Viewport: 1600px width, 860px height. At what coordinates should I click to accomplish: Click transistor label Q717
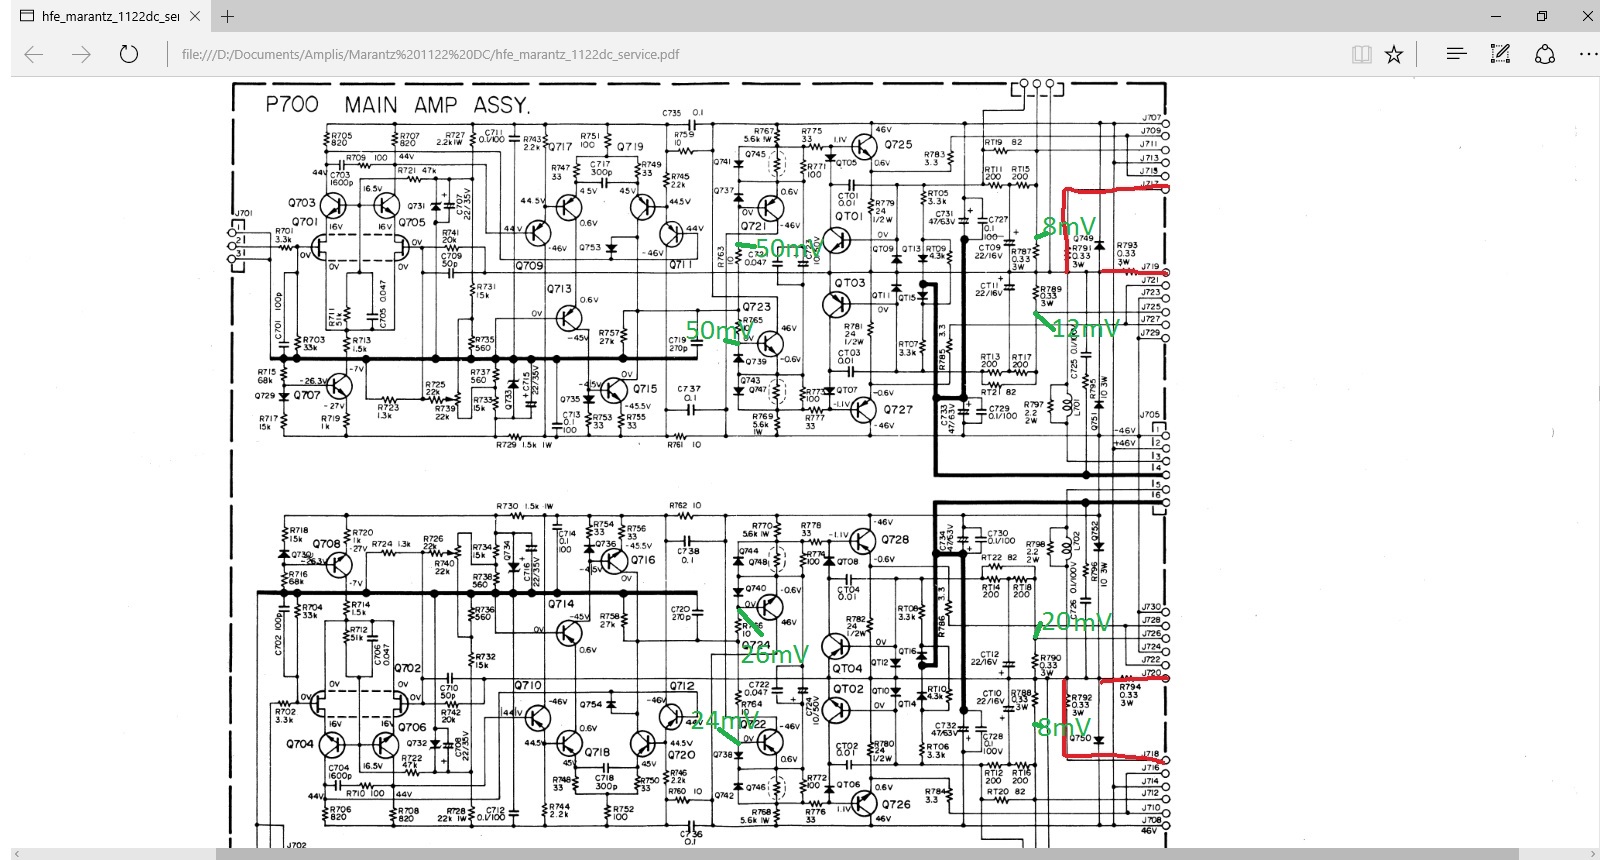(x=559, y=147)
